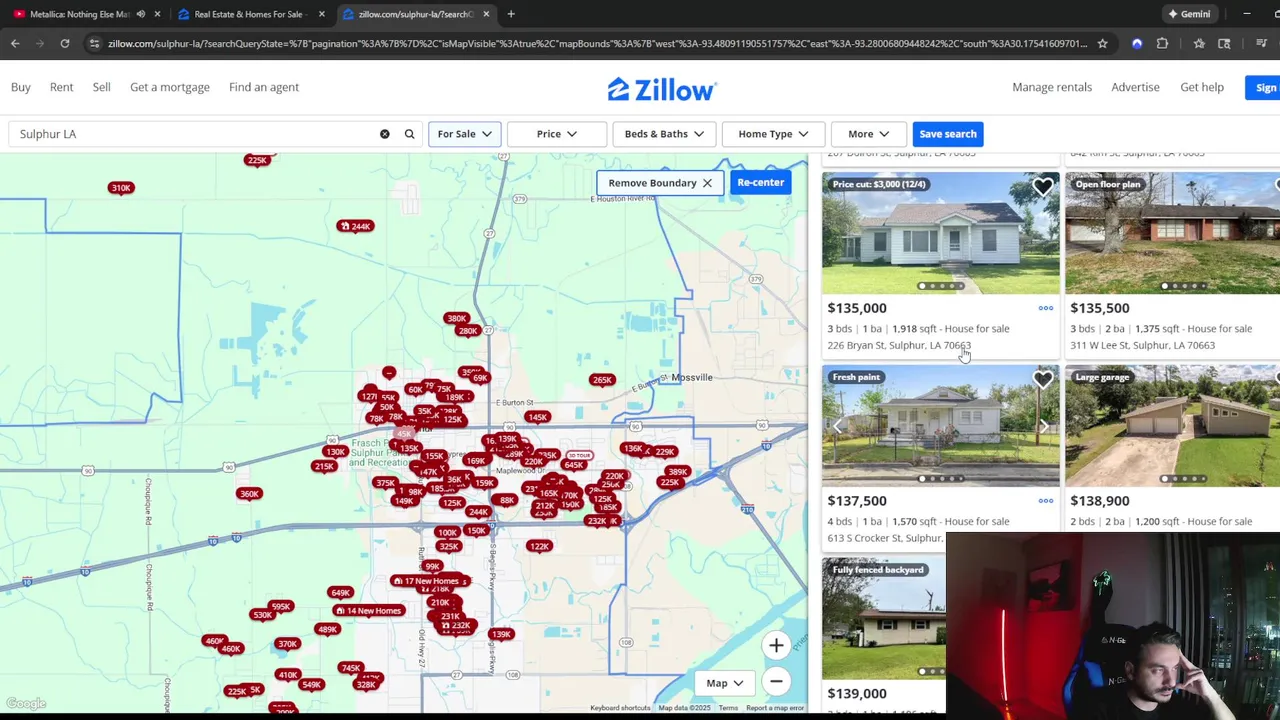Open Manage rentals link
1280x720 pixels.
tap(1052, 87)
